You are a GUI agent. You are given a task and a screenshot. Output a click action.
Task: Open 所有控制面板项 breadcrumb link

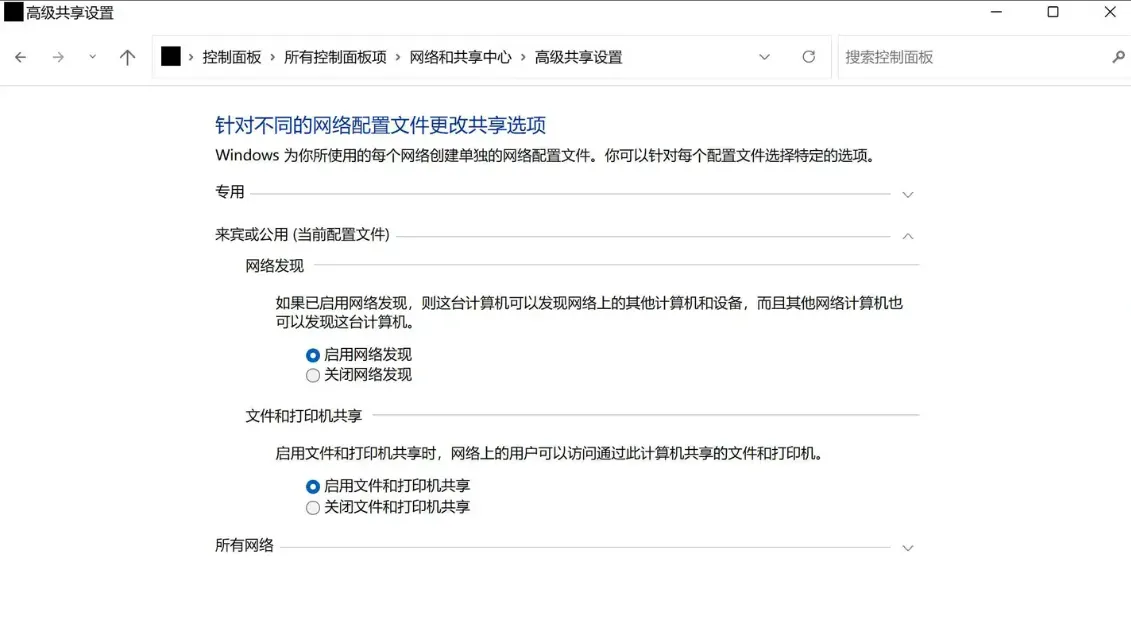pyautogui.click(x=335, y=57)
